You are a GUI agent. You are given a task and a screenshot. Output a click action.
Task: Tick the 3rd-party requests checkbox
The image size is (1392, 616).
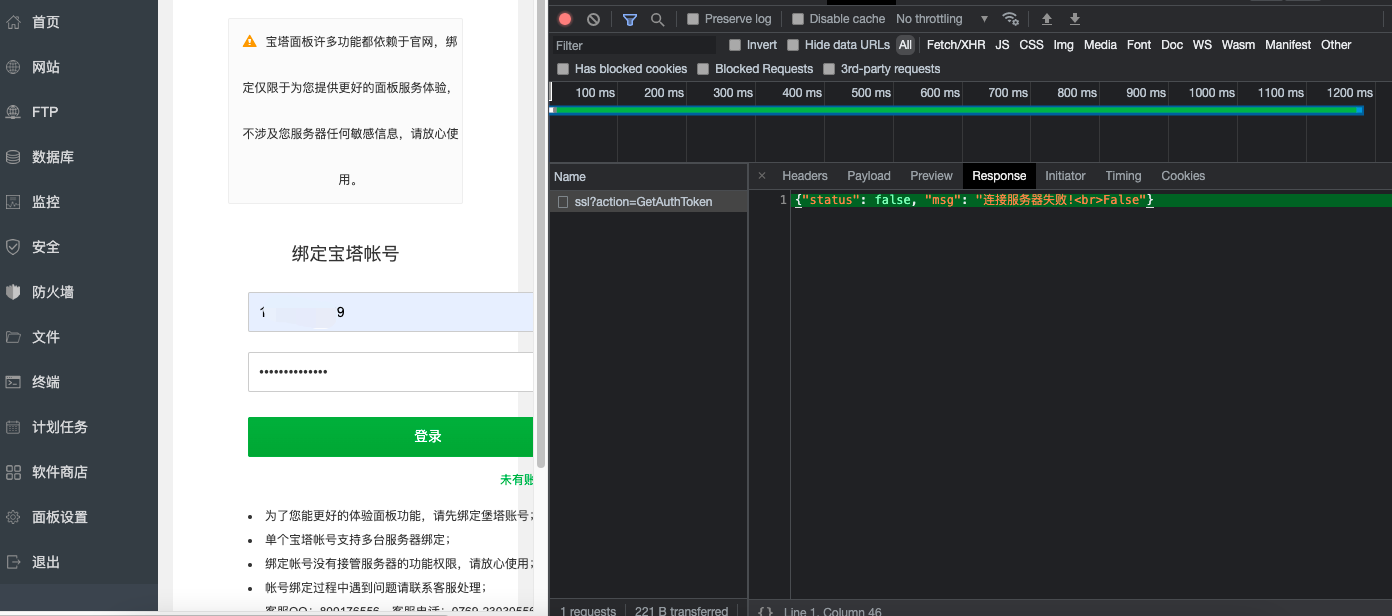(829, 69)
